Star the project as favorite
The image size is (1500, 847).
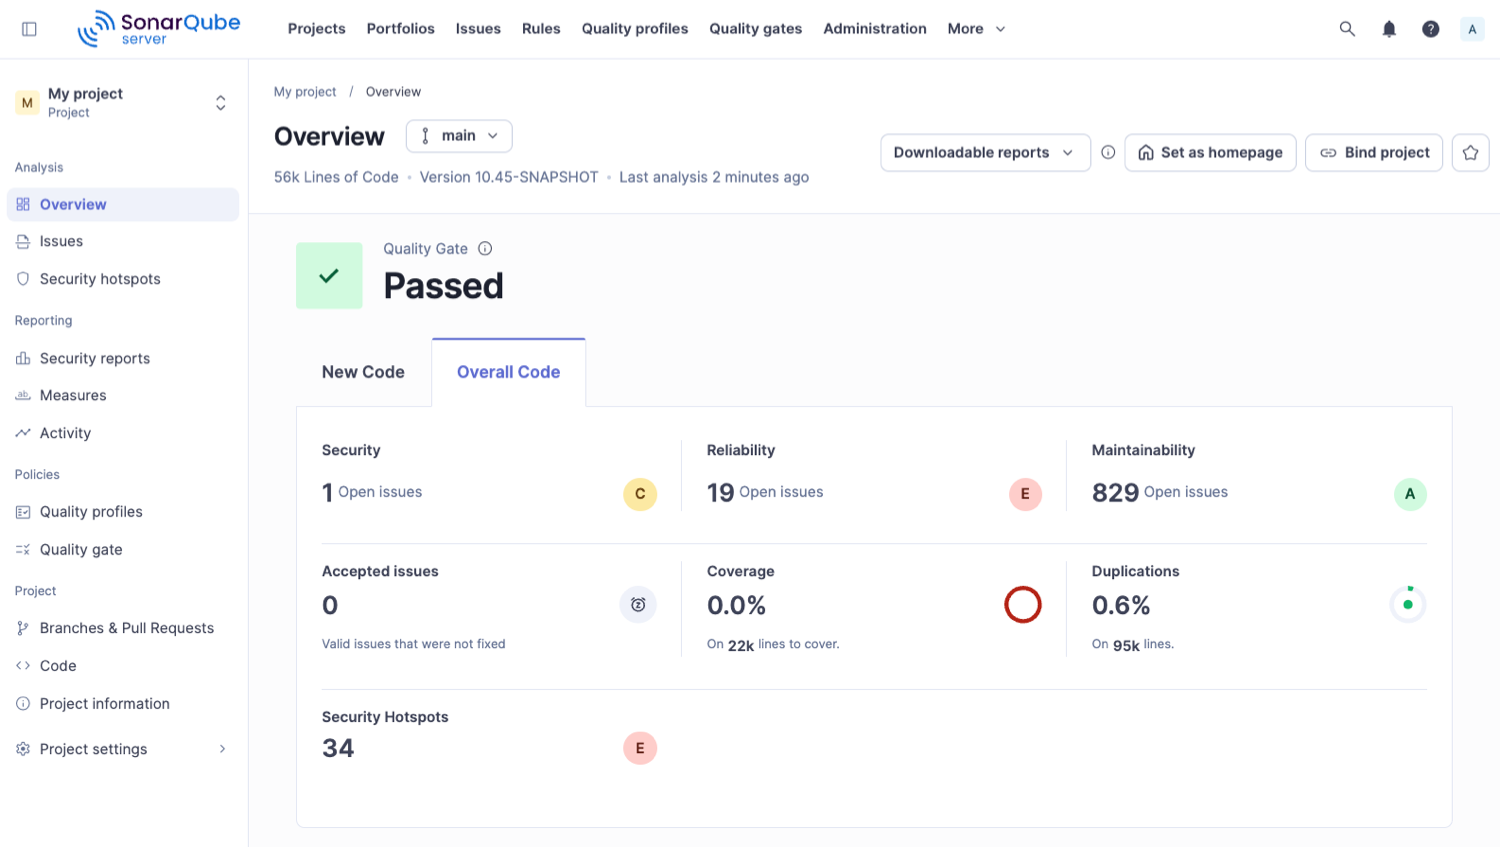(1470, 152)
